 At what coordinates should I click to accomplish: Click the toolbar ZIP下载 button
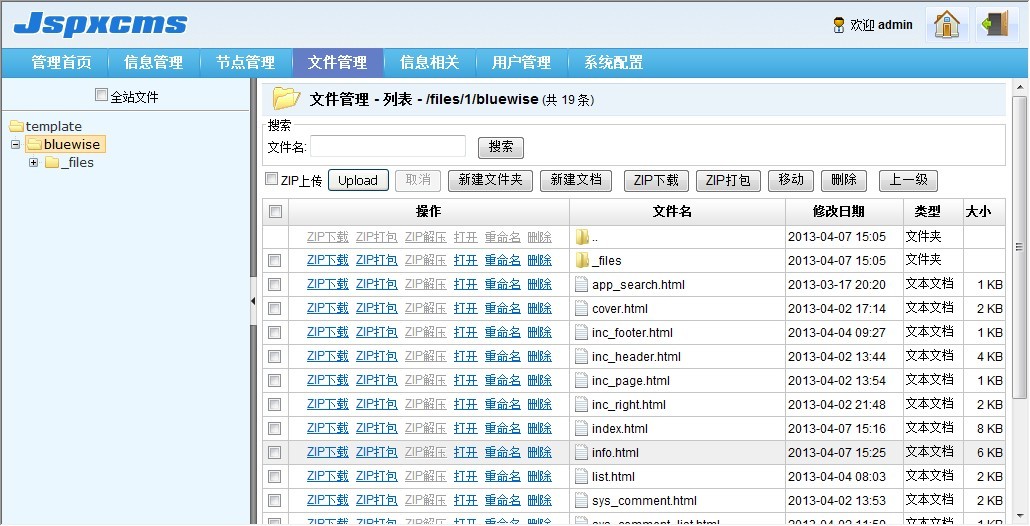click(656, 181)
